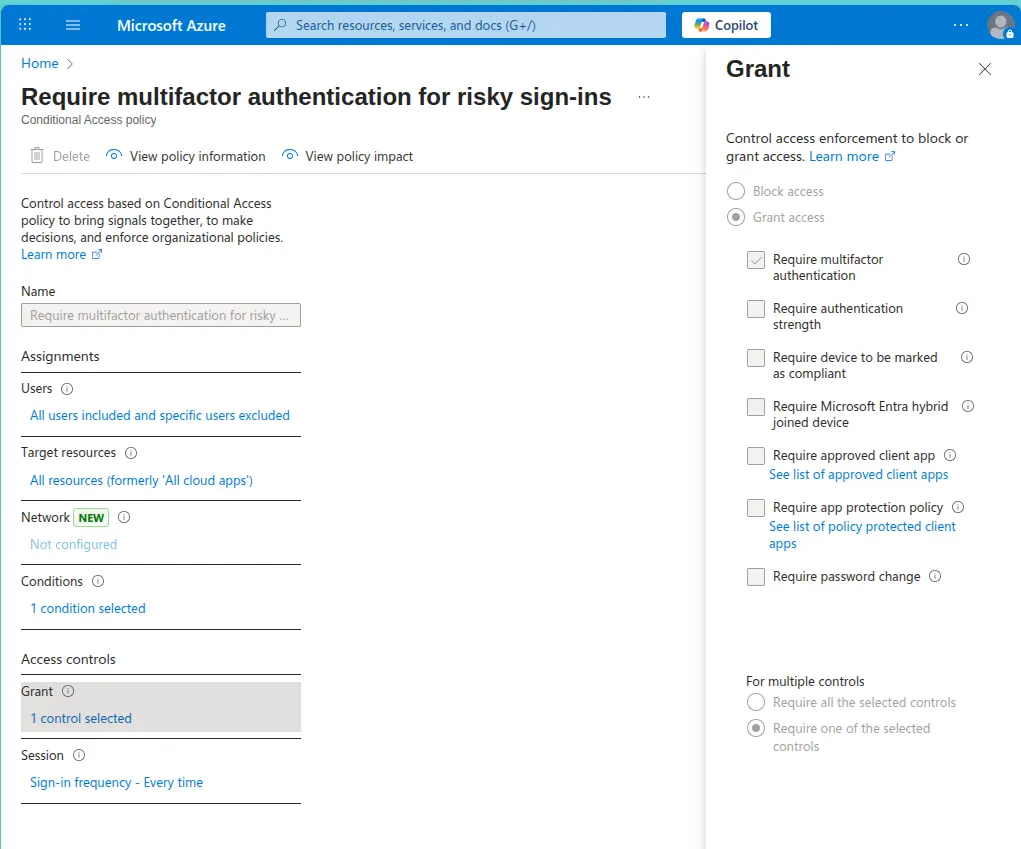Viewport: 1021px width, 849px height.
Task: Click info icon next to Users
Action: tap(67, 389)
